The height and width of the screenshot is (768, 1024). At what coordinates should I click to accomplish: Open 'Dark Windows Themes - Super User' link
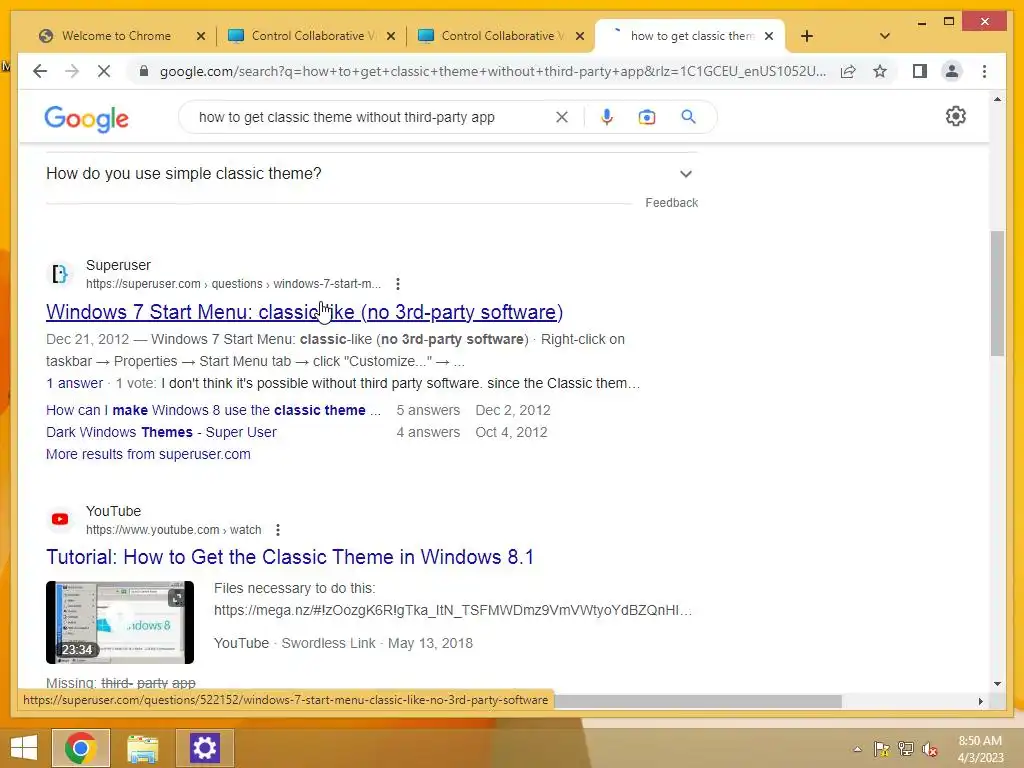pos(161,432)
